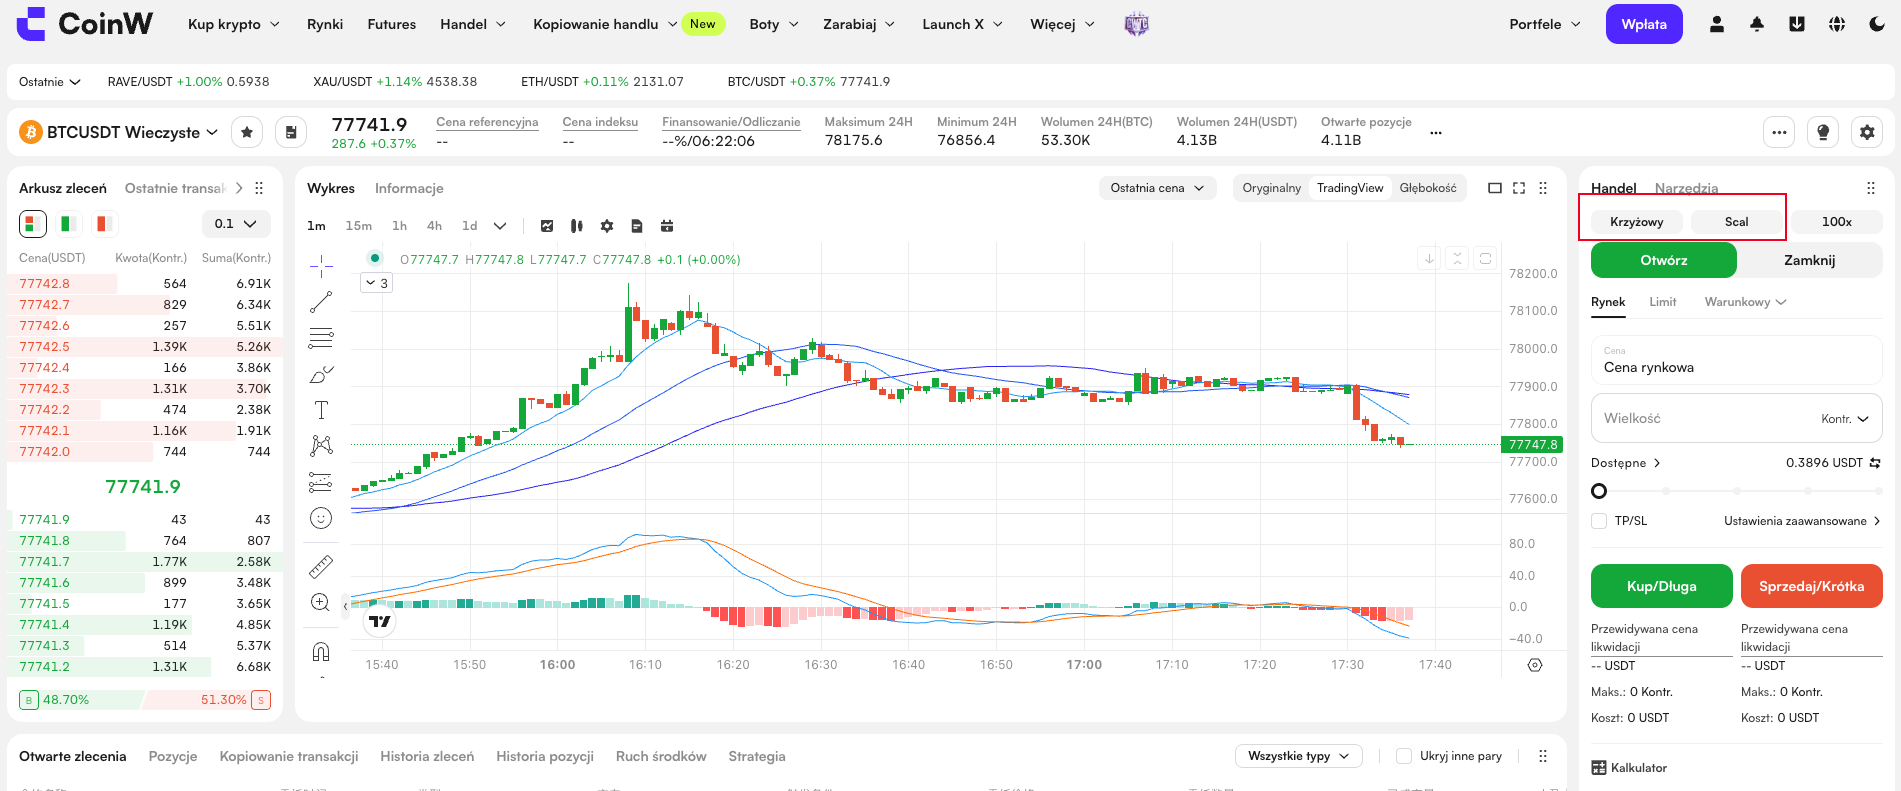The image size is (1901, 791).
Task: Switch to the Pozycje tab
Action: coord(173,756)
